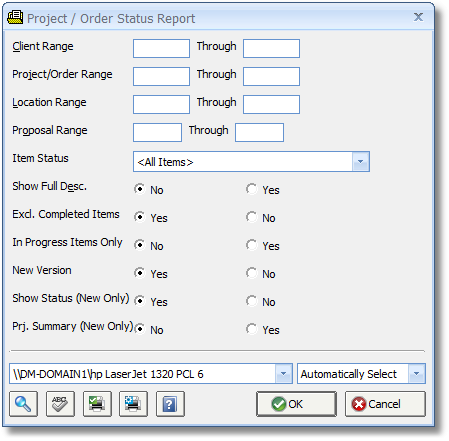Click the hp LaserJet 1320 PCL 6 printer text
The image size is (449, 441).
click(x=147, y=374)
